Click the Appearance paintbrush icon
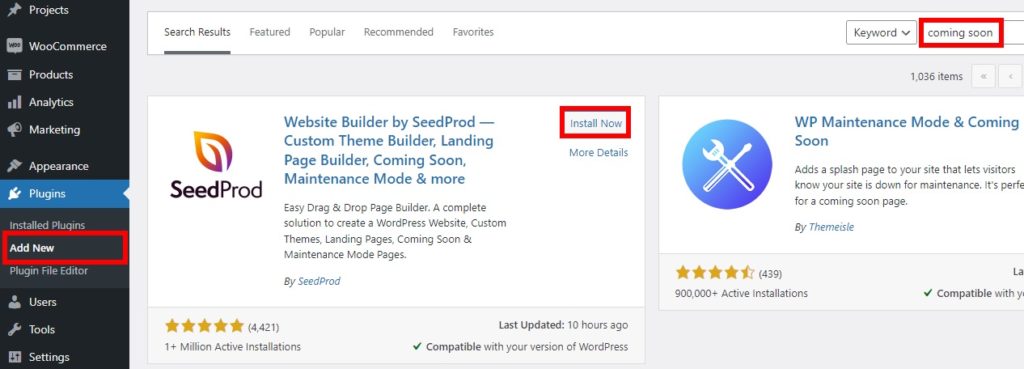This screenshot has height=369, width=1024. point(14,166)
